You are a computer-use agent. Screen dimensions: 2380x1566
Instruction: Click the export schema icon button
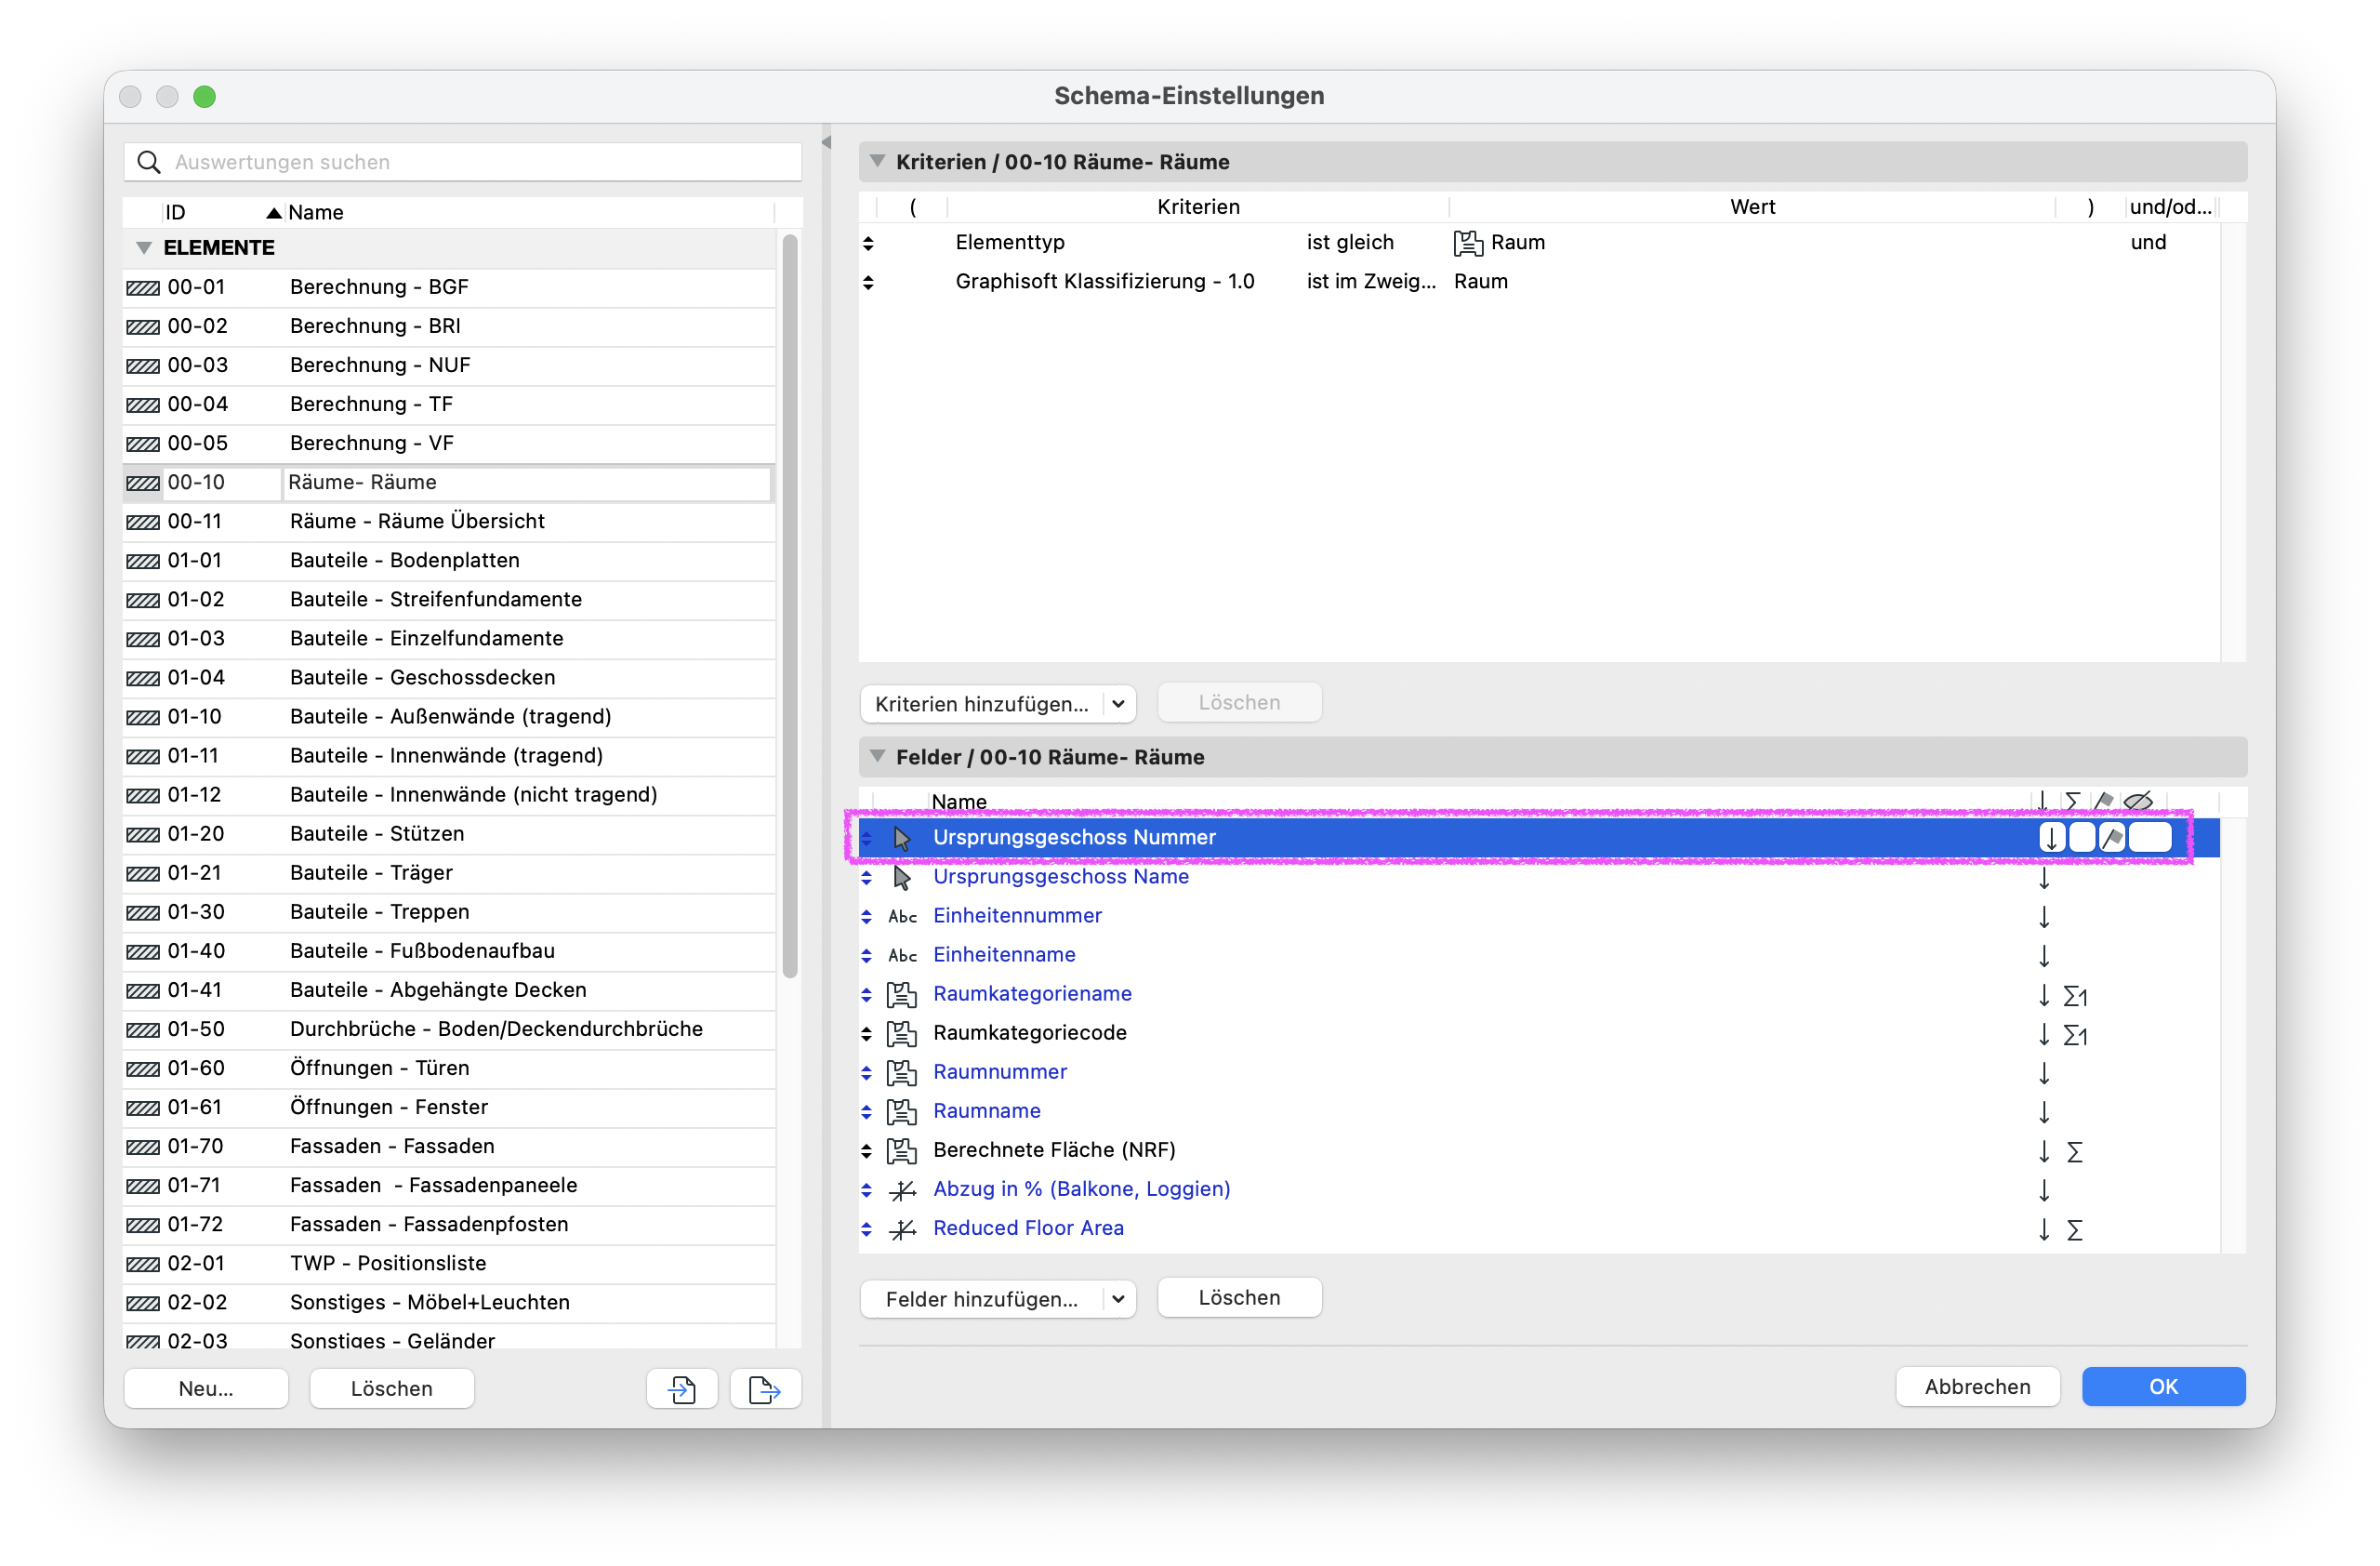(765, 1388)
